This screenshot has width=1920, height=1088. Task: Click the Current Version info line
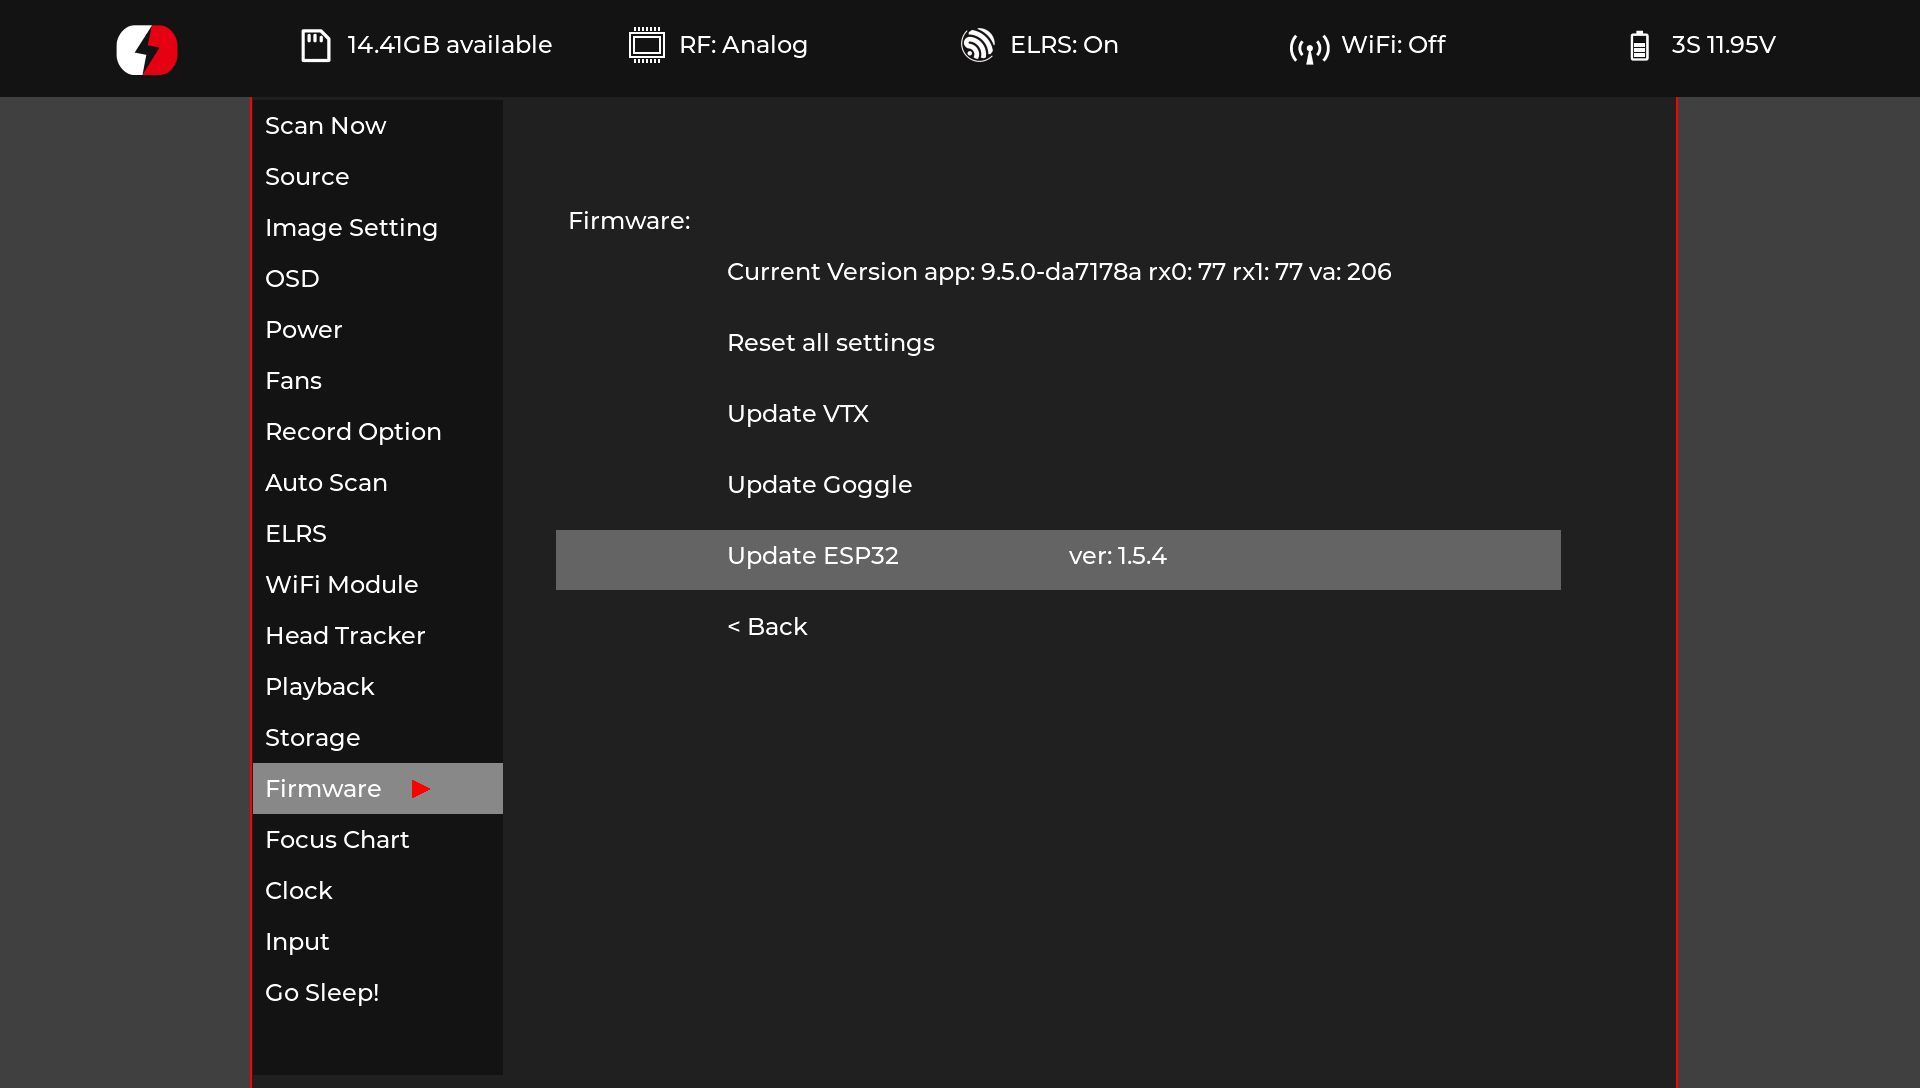pos(1058,272)
